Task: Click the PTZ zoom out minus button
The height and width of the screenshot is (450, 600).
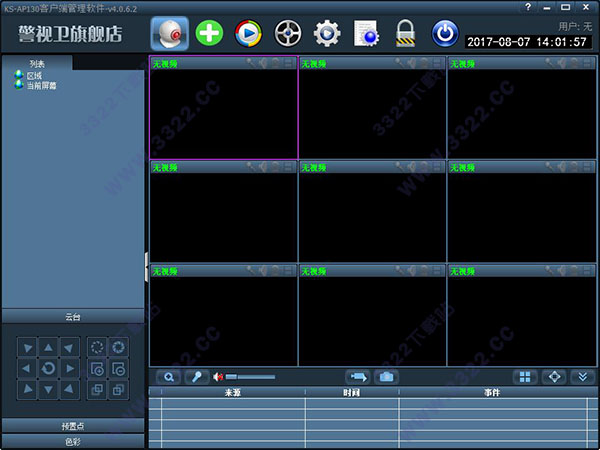Action: point(118,368)
